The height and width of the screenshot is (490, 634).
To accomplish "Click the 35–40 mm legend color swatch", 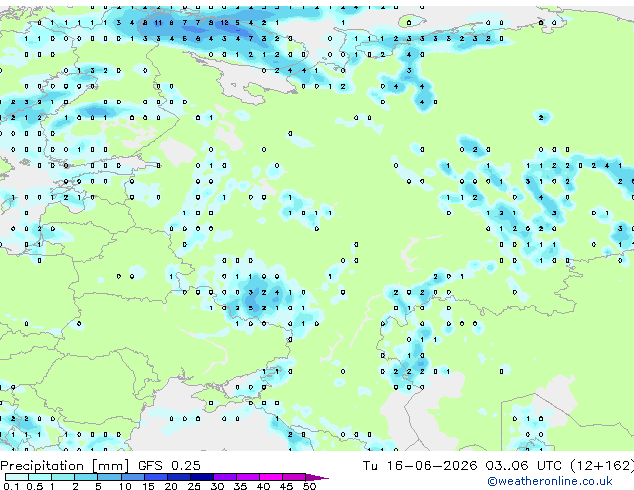I will 248,477.
